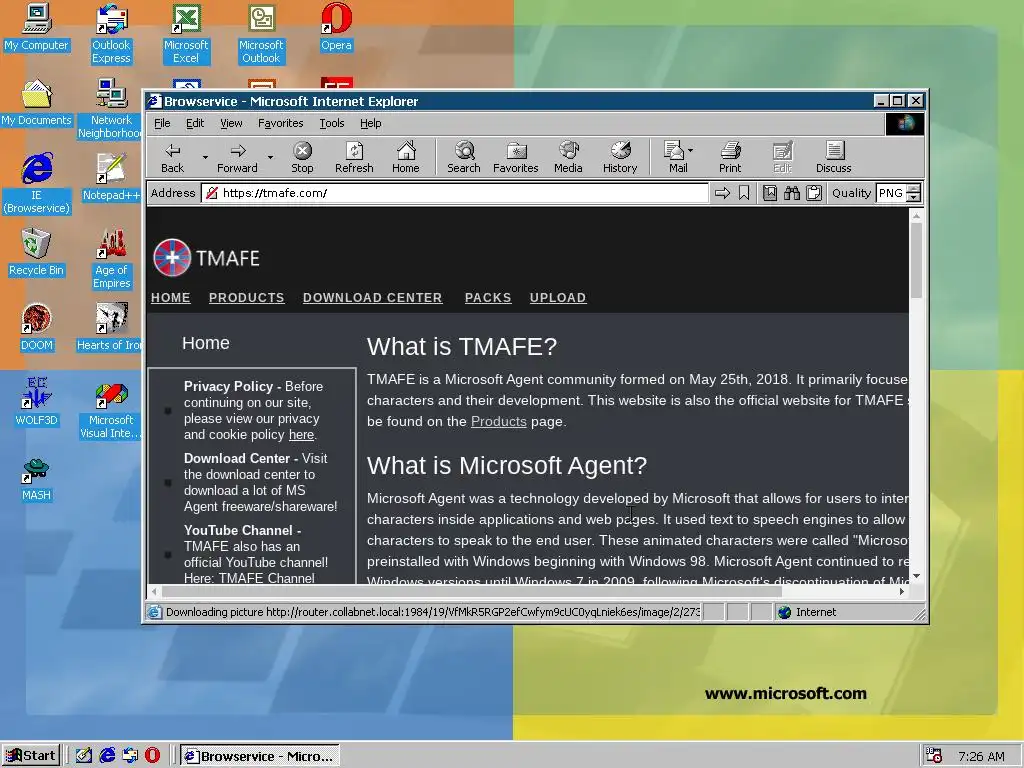Go to Home page via toolbar
Viewport: 1024px width, 768px height.
[406, 157]
